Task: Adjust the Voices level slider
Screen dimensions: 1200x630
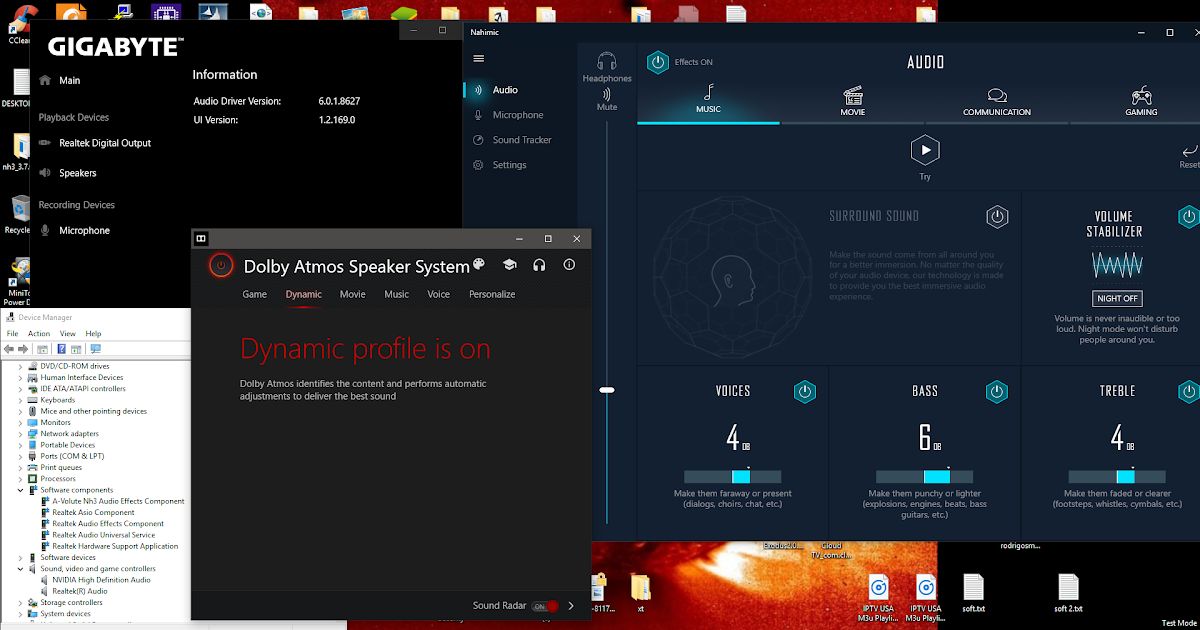Action: click(x=732, y=476)
